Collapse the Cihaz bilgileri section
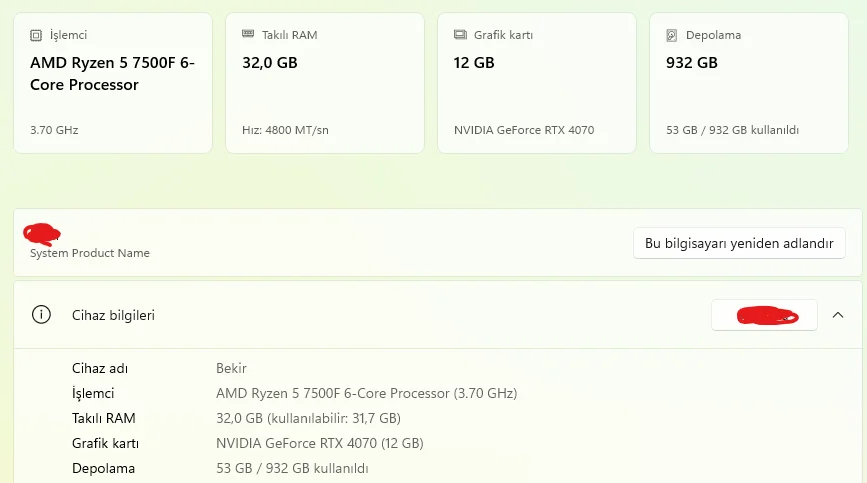The image size is (867, 483). pyautogui.click(x=838, y=315)
